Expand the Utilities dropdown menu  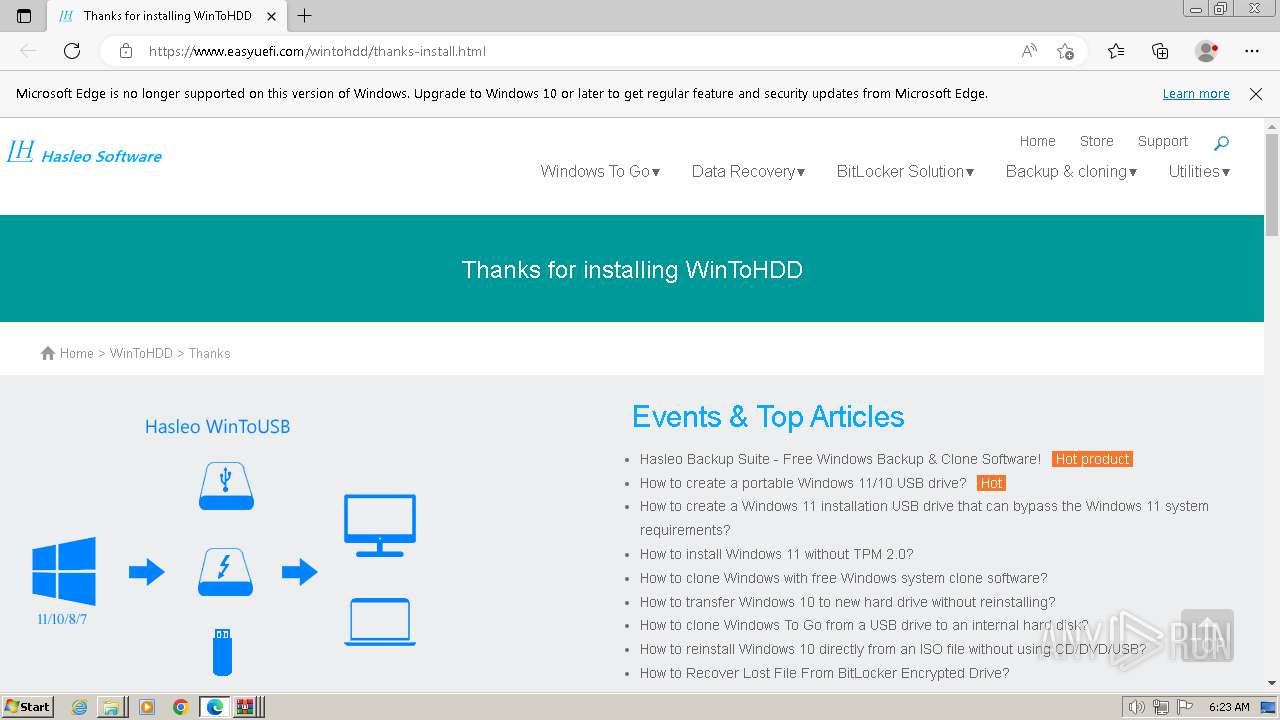(1199, 172)
